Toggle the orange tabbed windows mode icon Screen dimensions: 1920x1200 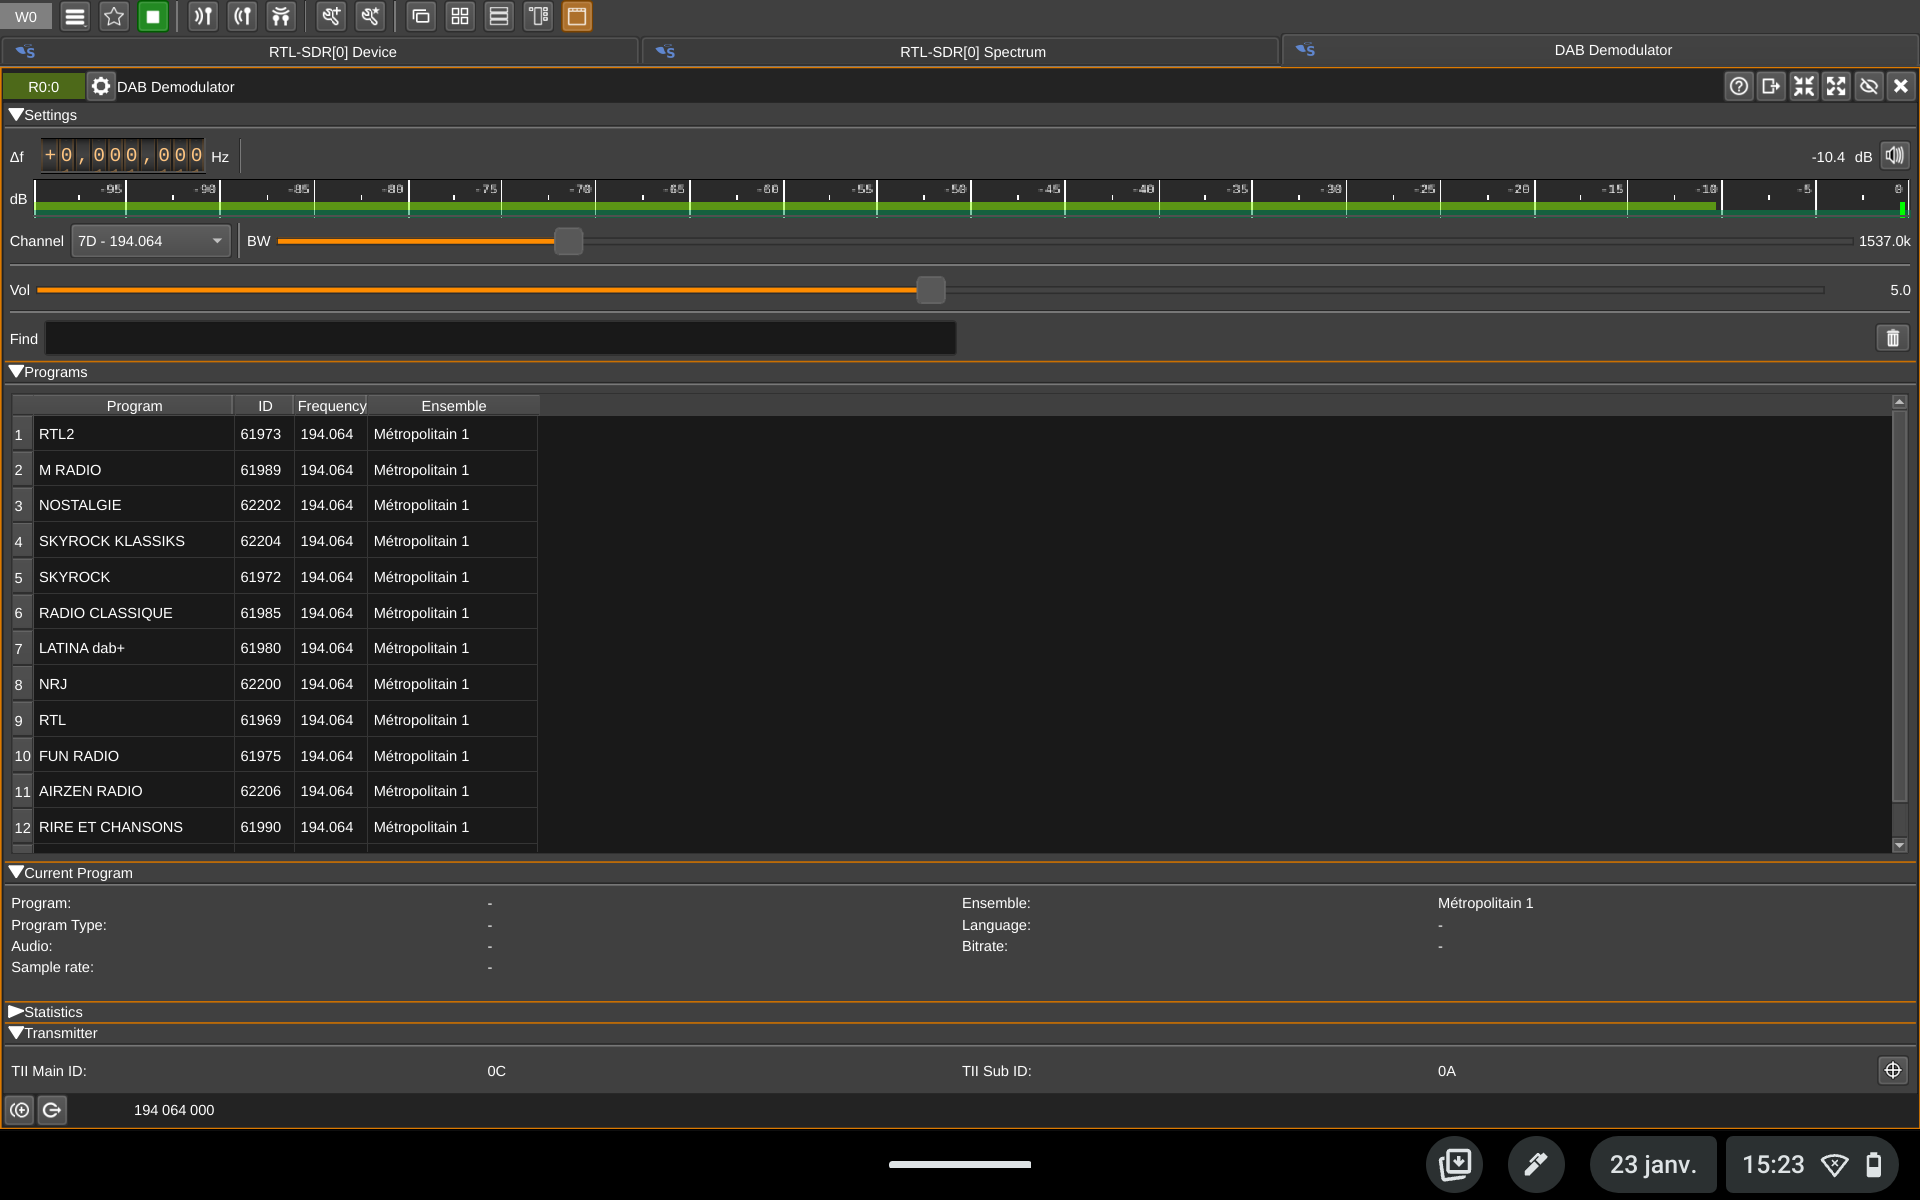point(577,16)
